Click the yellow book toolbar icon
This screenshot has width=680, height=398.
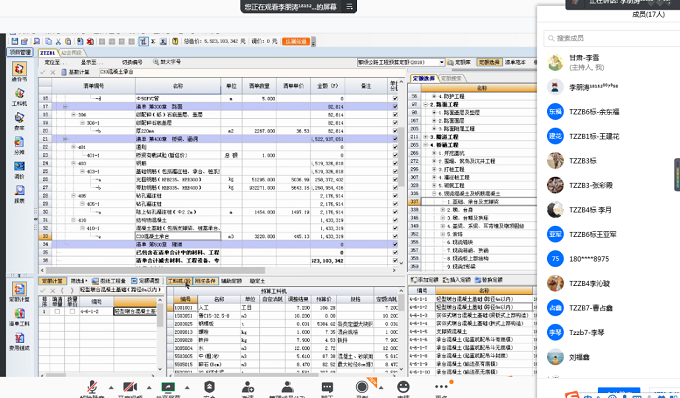175,41
